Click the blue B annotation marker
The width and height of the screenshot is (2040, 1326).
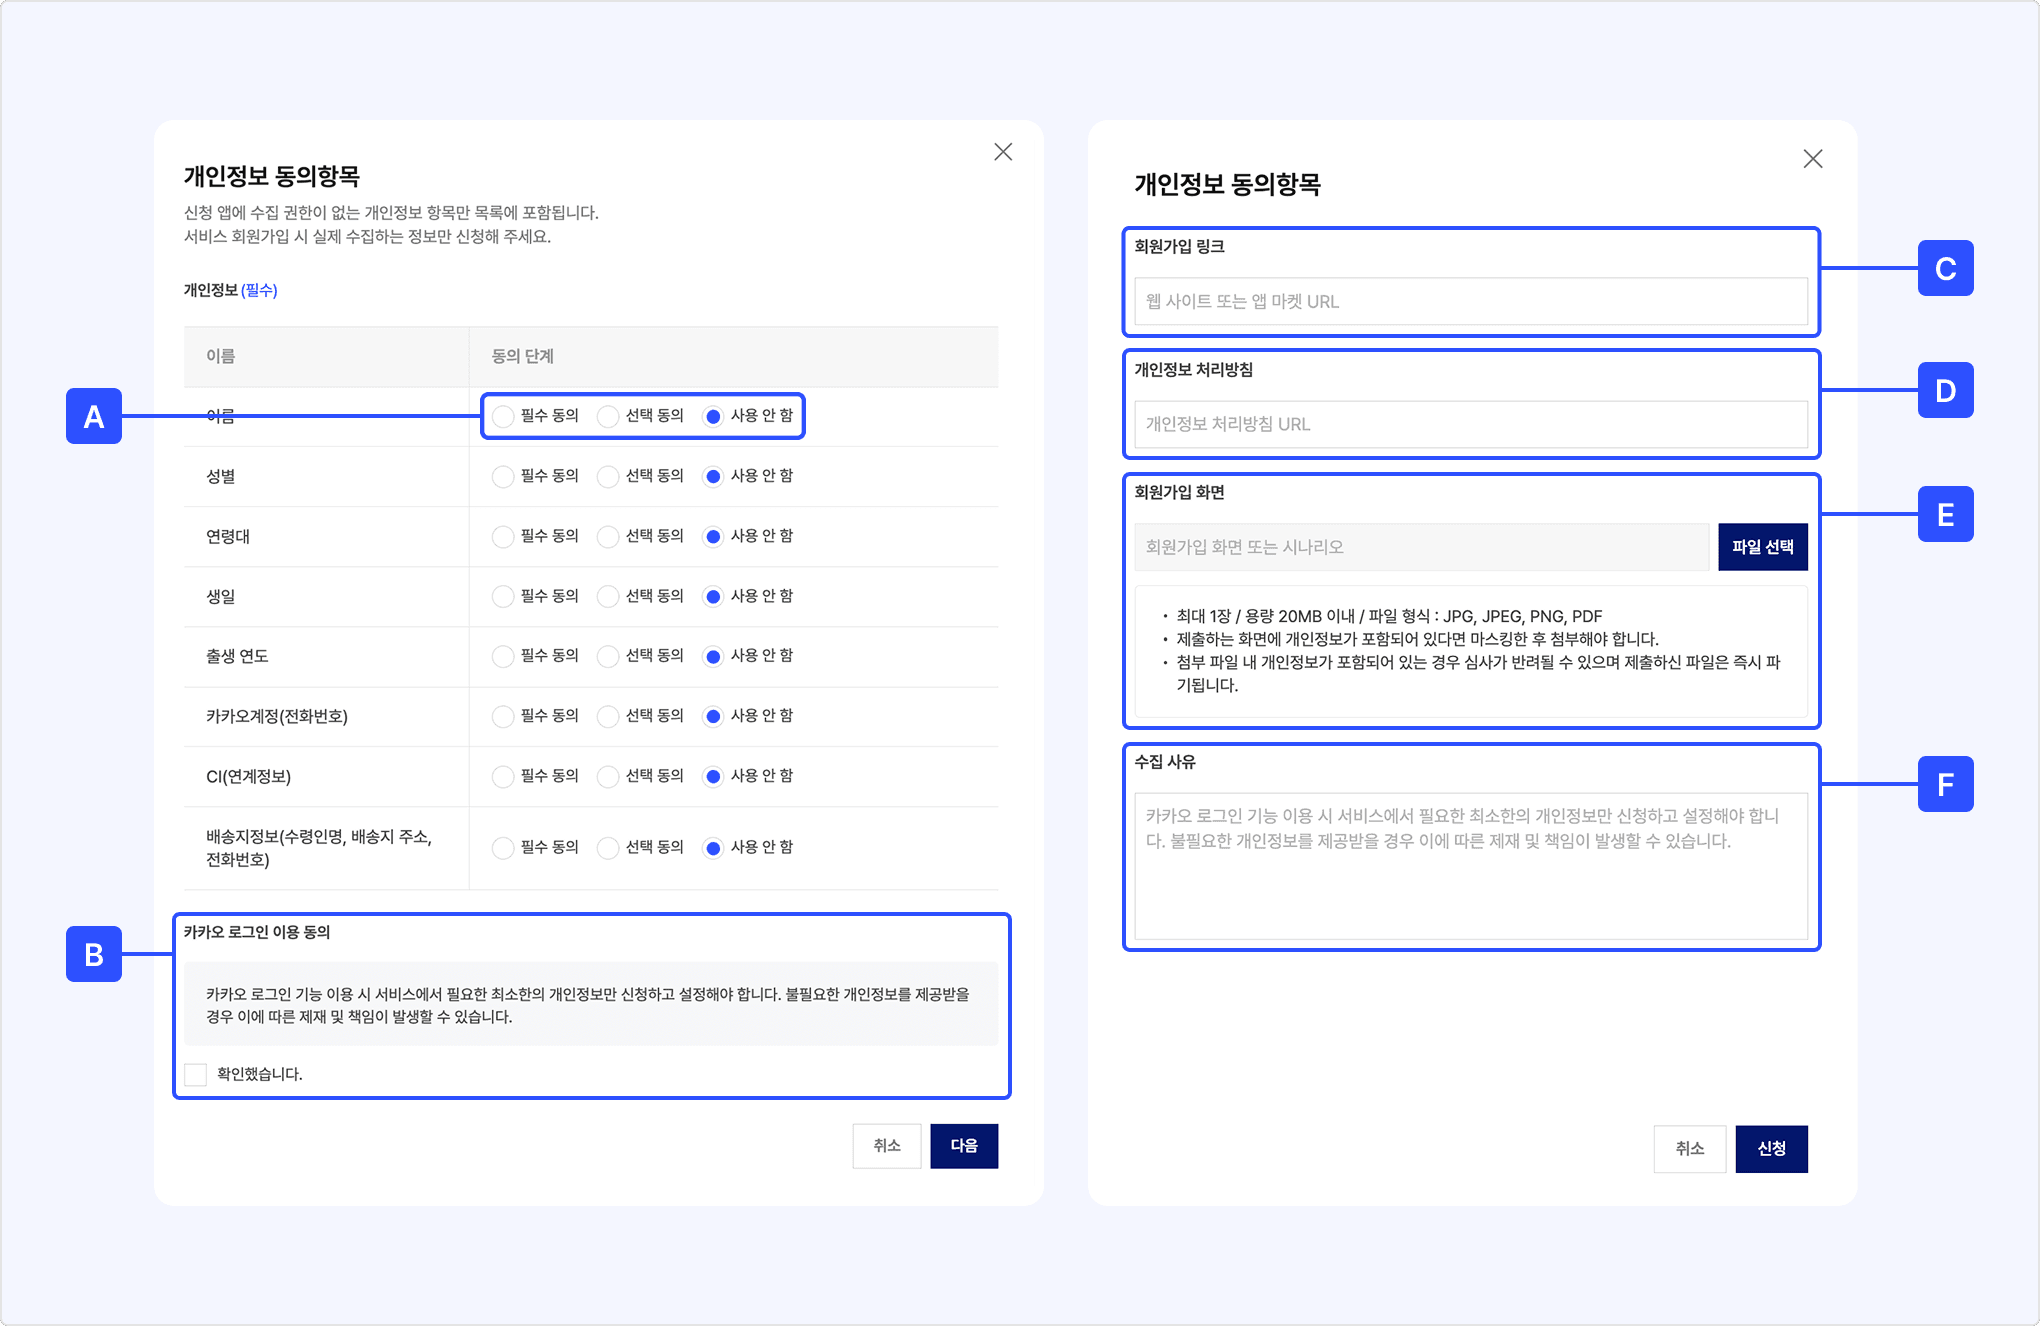pos(94,954)
